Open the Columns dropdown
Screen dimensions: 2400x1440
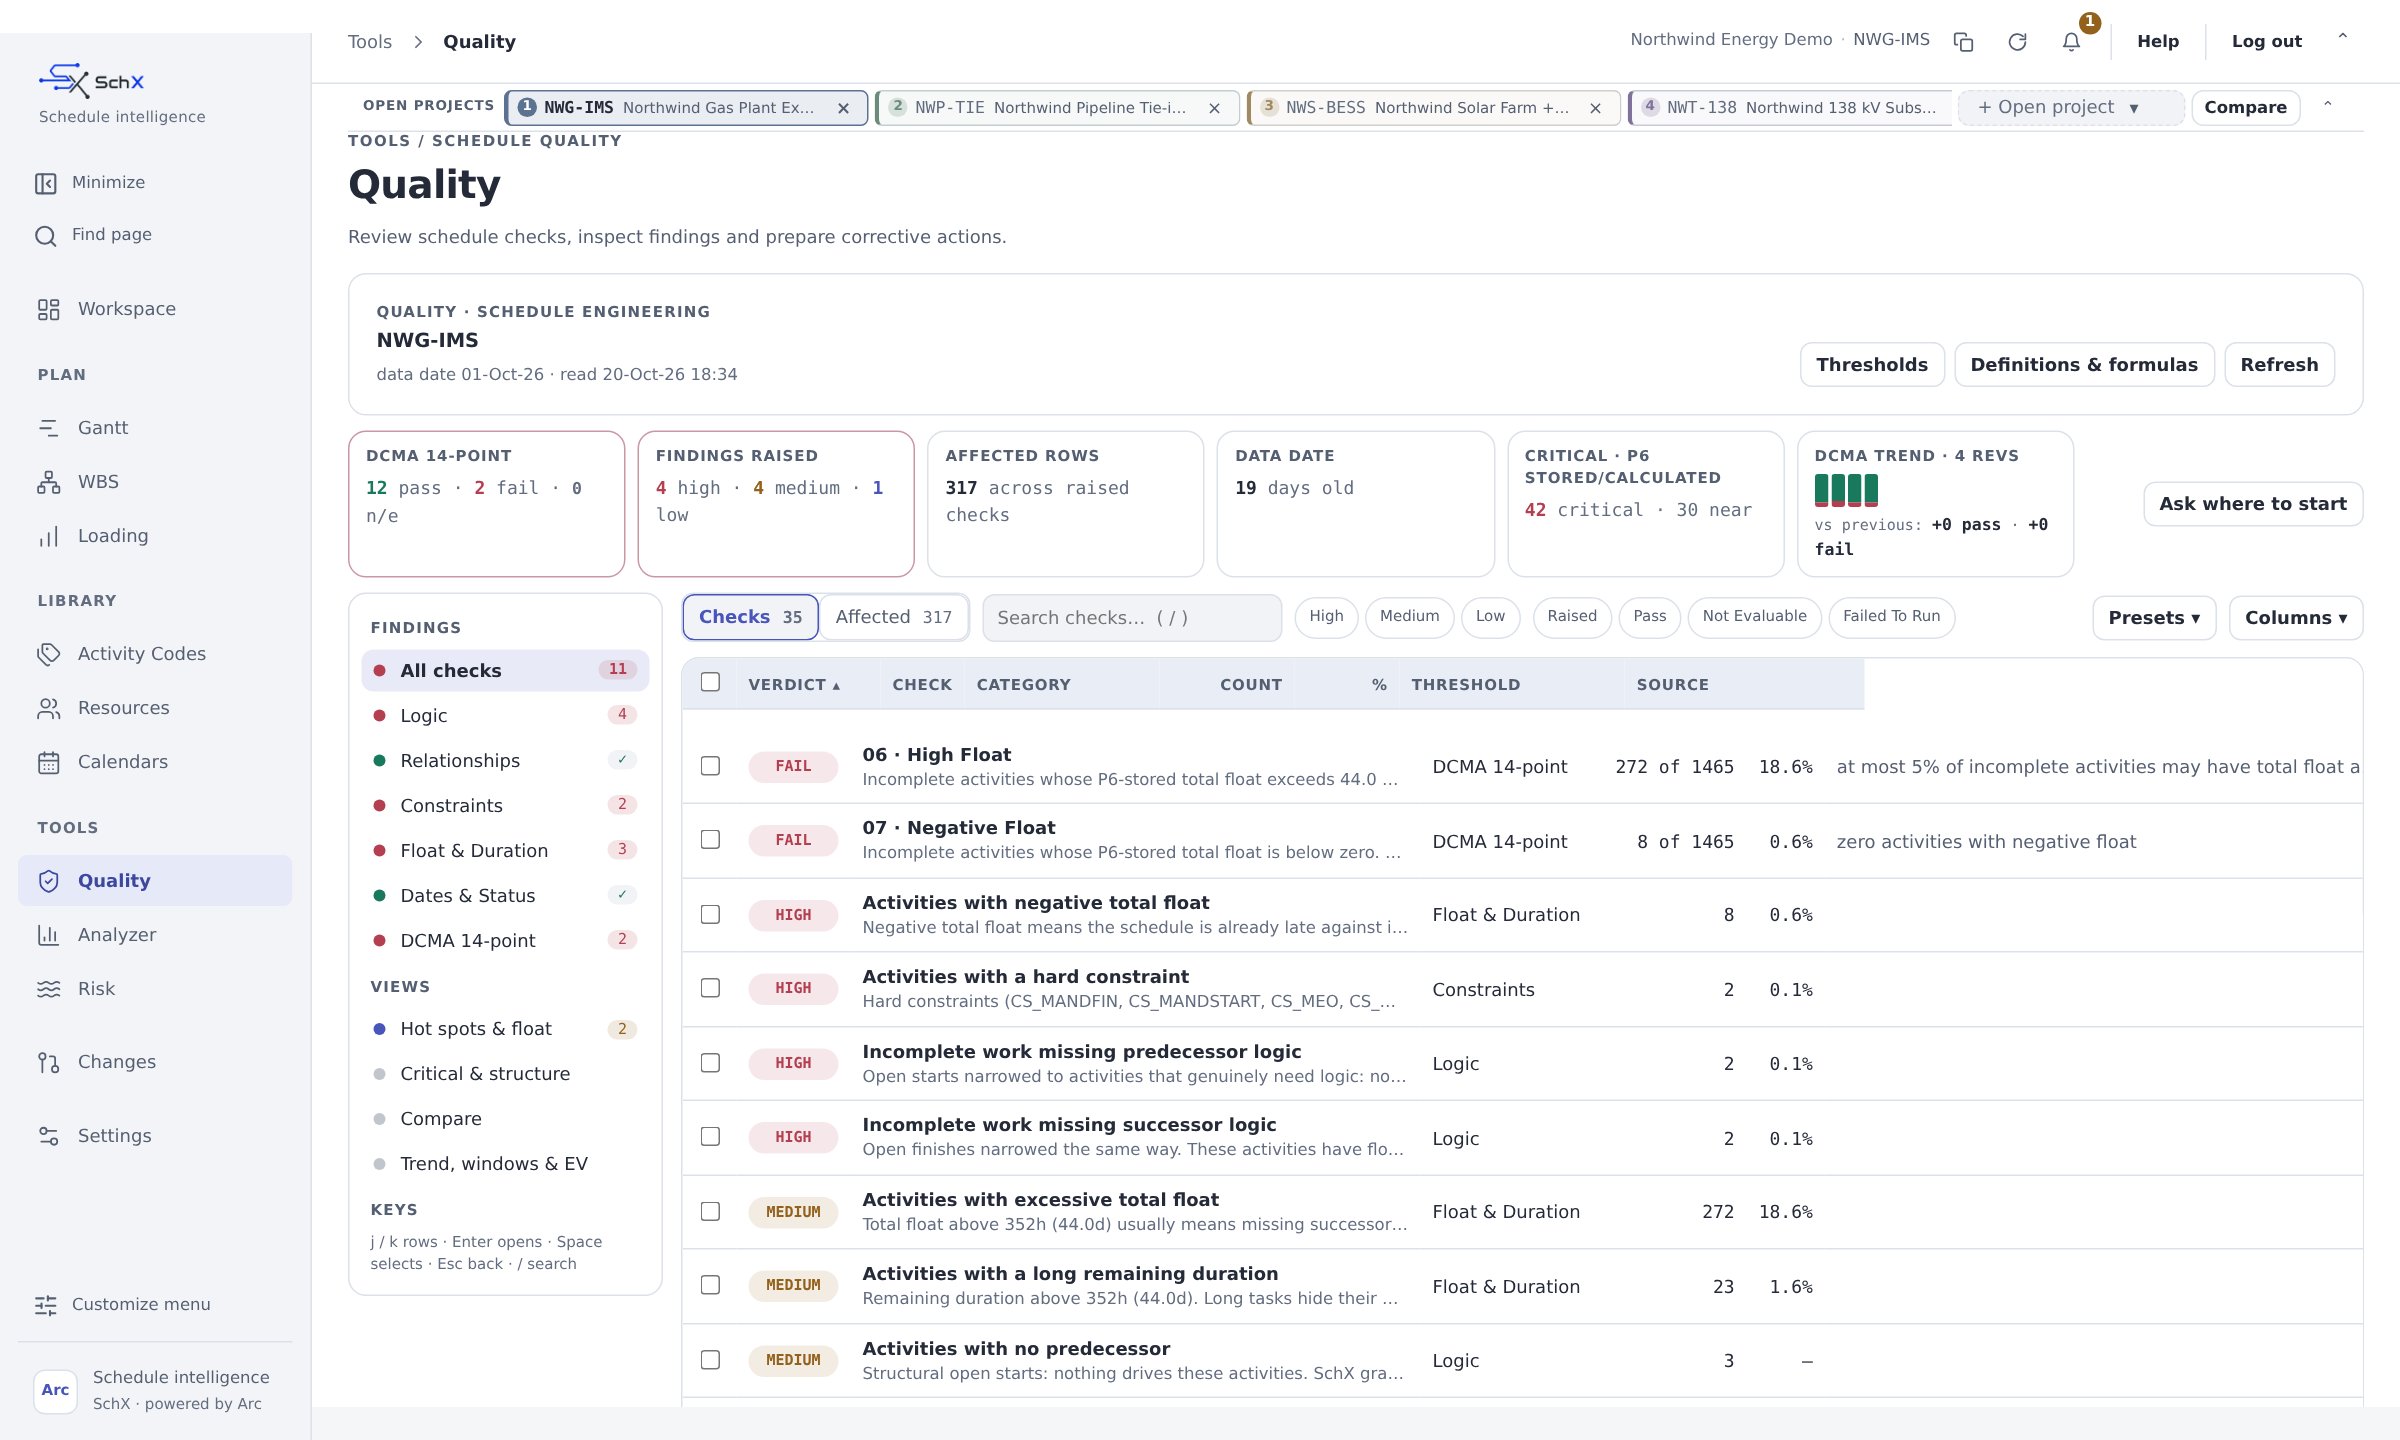[x=2295, y=618]
